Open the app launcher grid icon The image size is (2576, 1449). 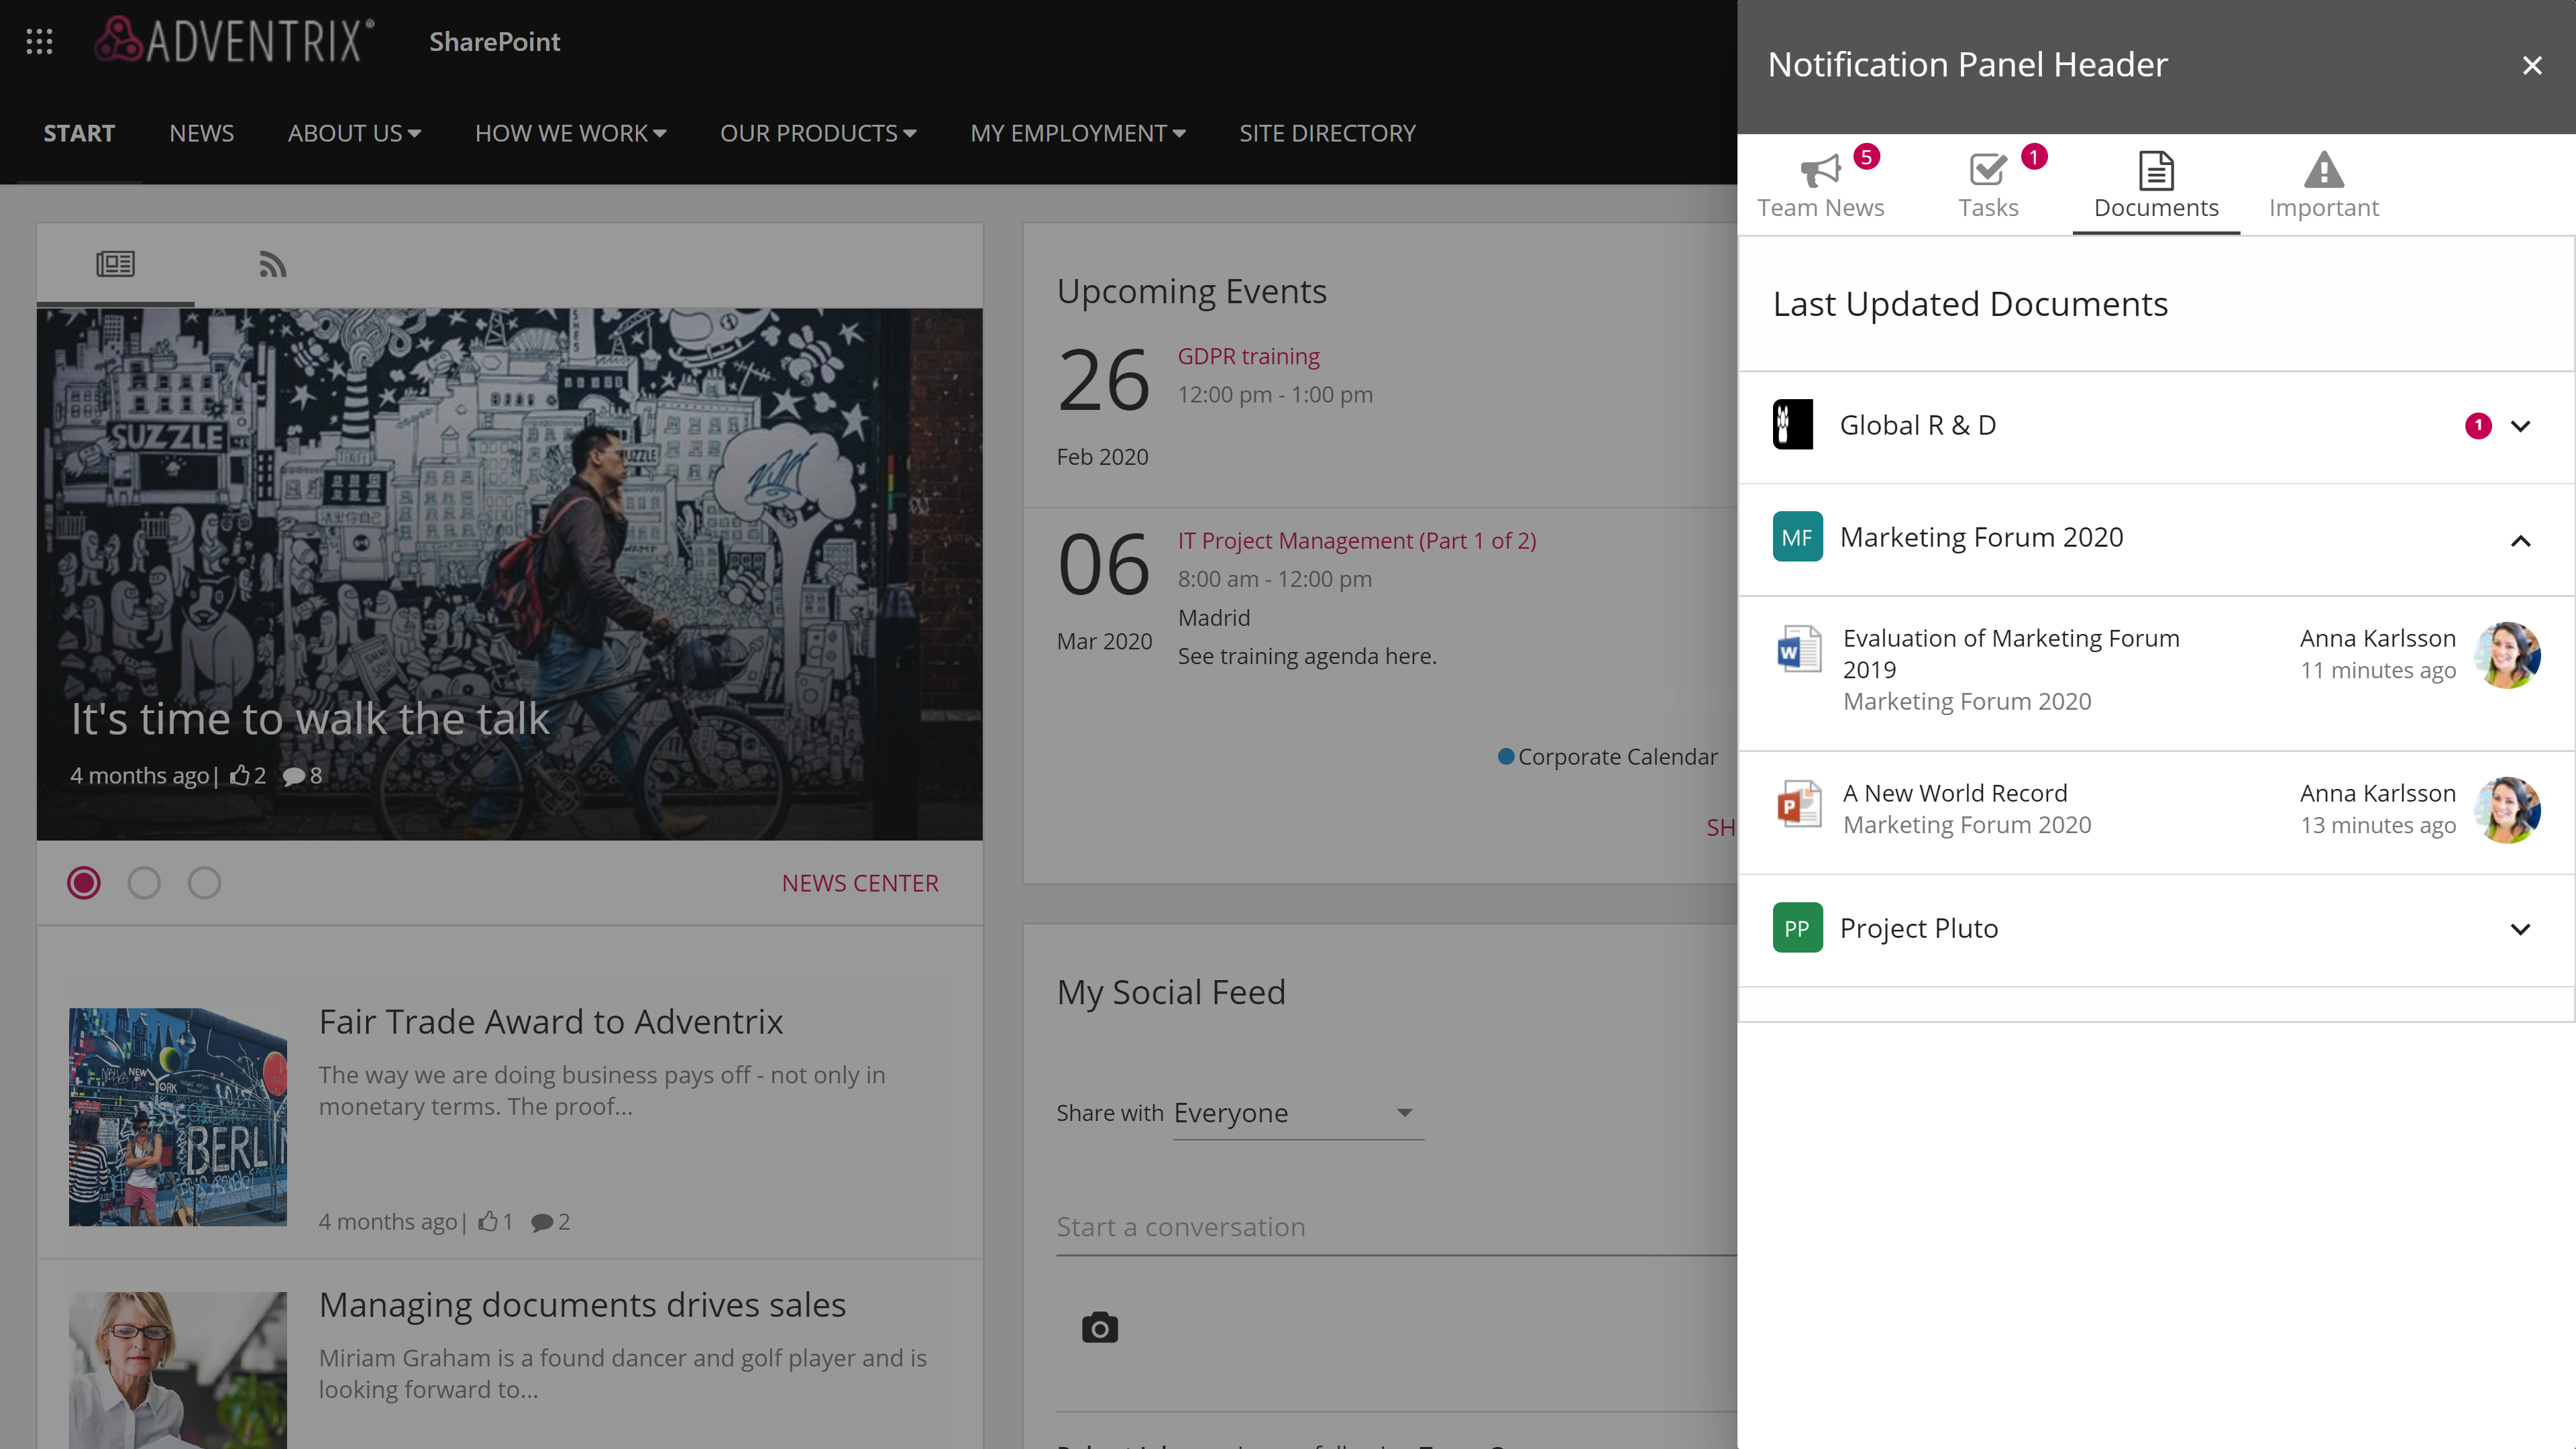point(39,41)
